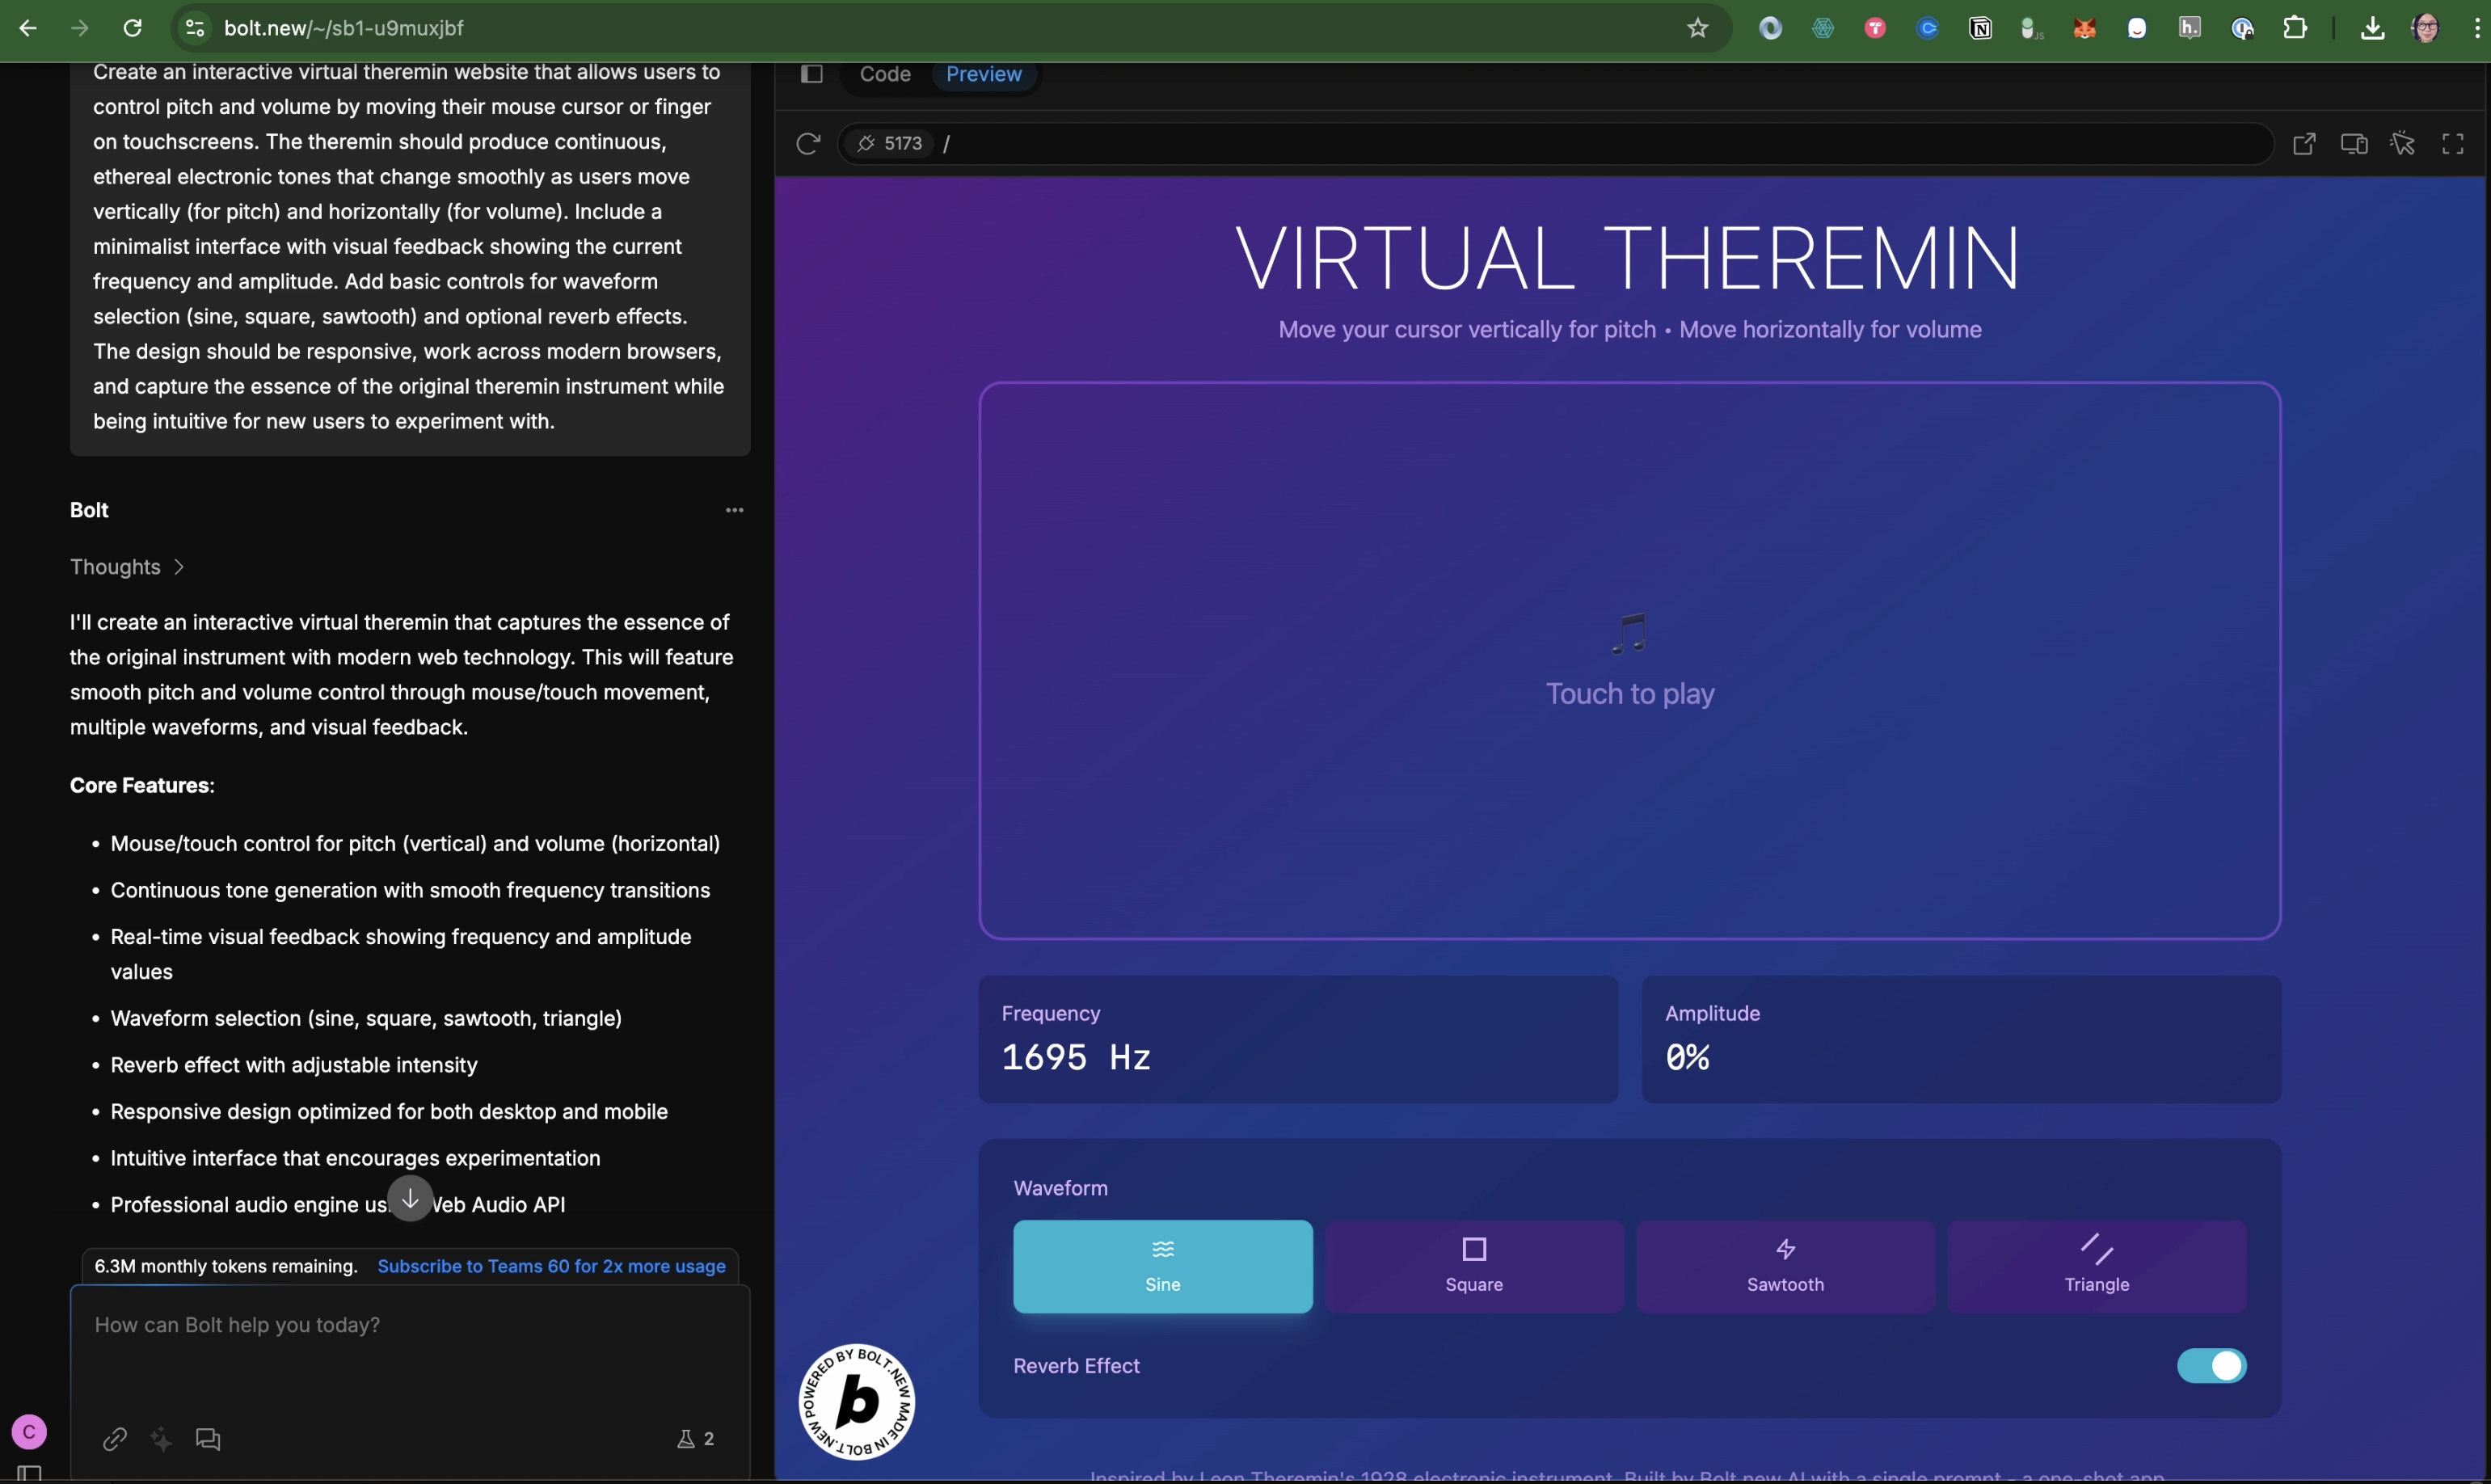2491x1484 pixels.
Task: Click Subscribe to Teams 60 link
Action: click(551, 1266)
